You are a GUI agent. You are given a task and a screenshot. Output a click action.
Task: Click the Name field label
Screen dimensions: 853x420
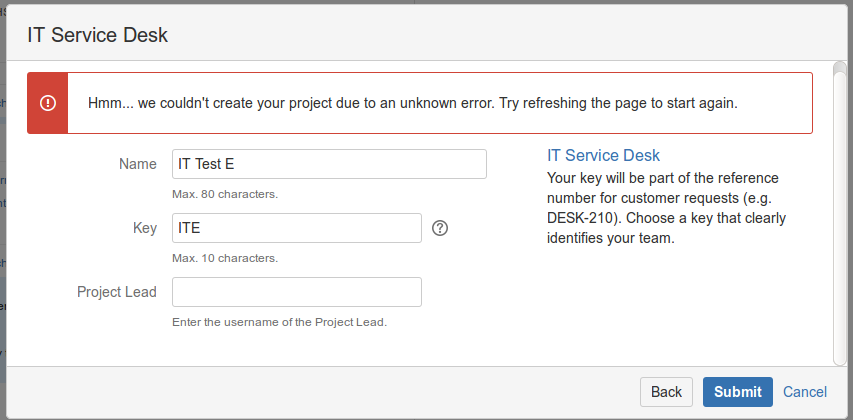138,164
